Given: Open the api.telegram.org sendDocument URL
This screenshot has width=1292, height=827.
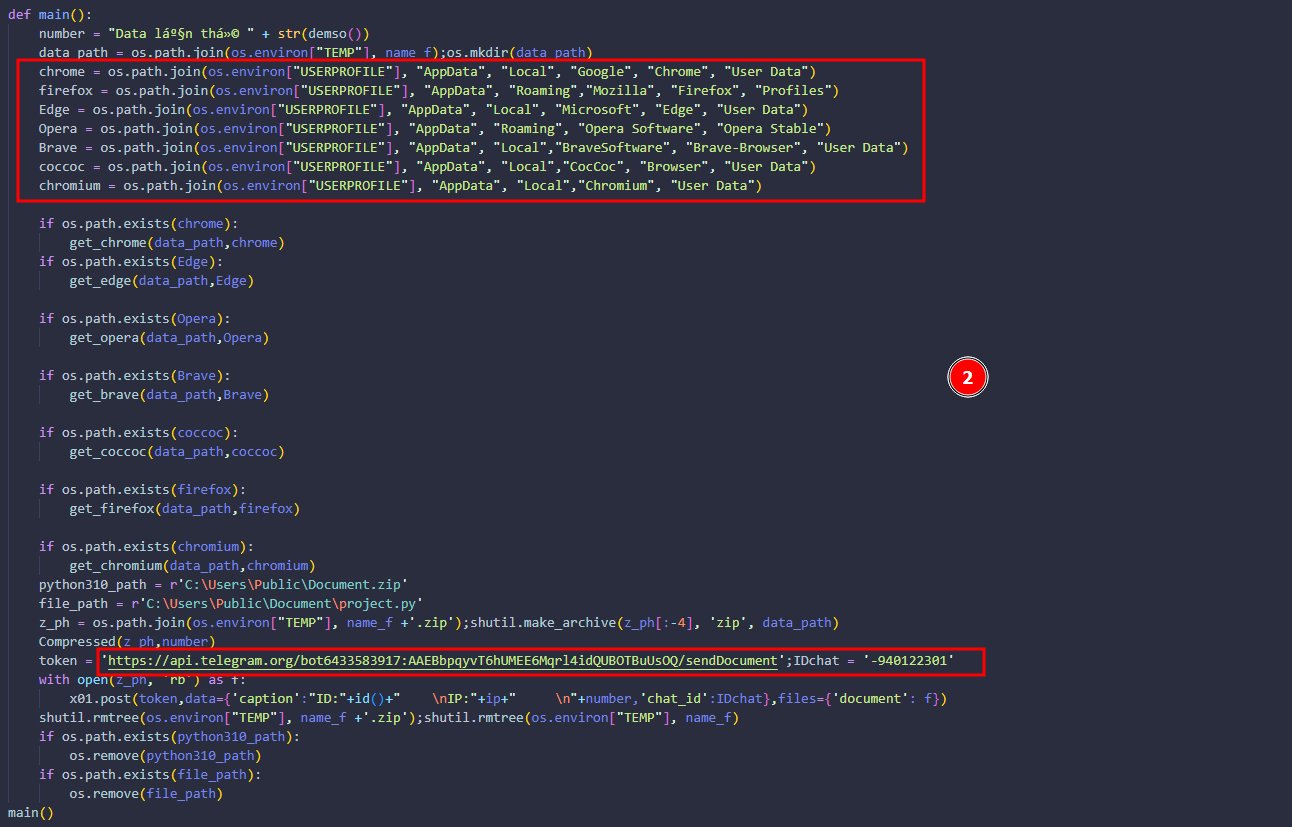Looking at the screenshot, I should (x=442, y=661).
